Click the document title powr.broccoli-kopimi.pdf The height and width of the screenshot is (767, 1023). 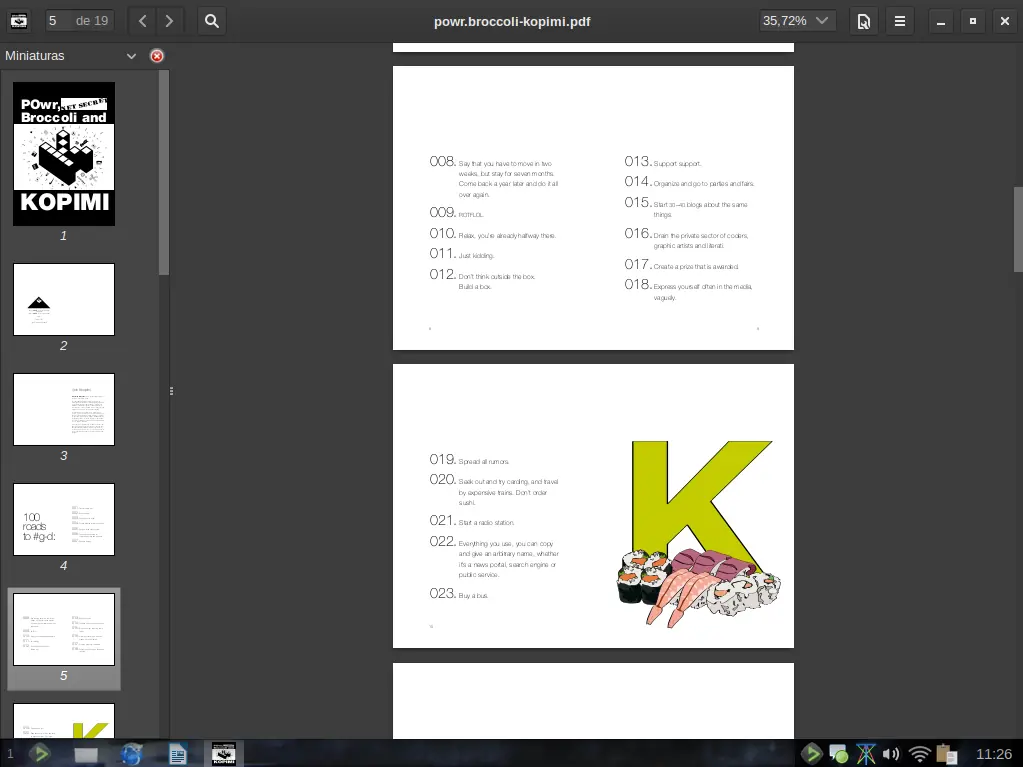point(512,22)
